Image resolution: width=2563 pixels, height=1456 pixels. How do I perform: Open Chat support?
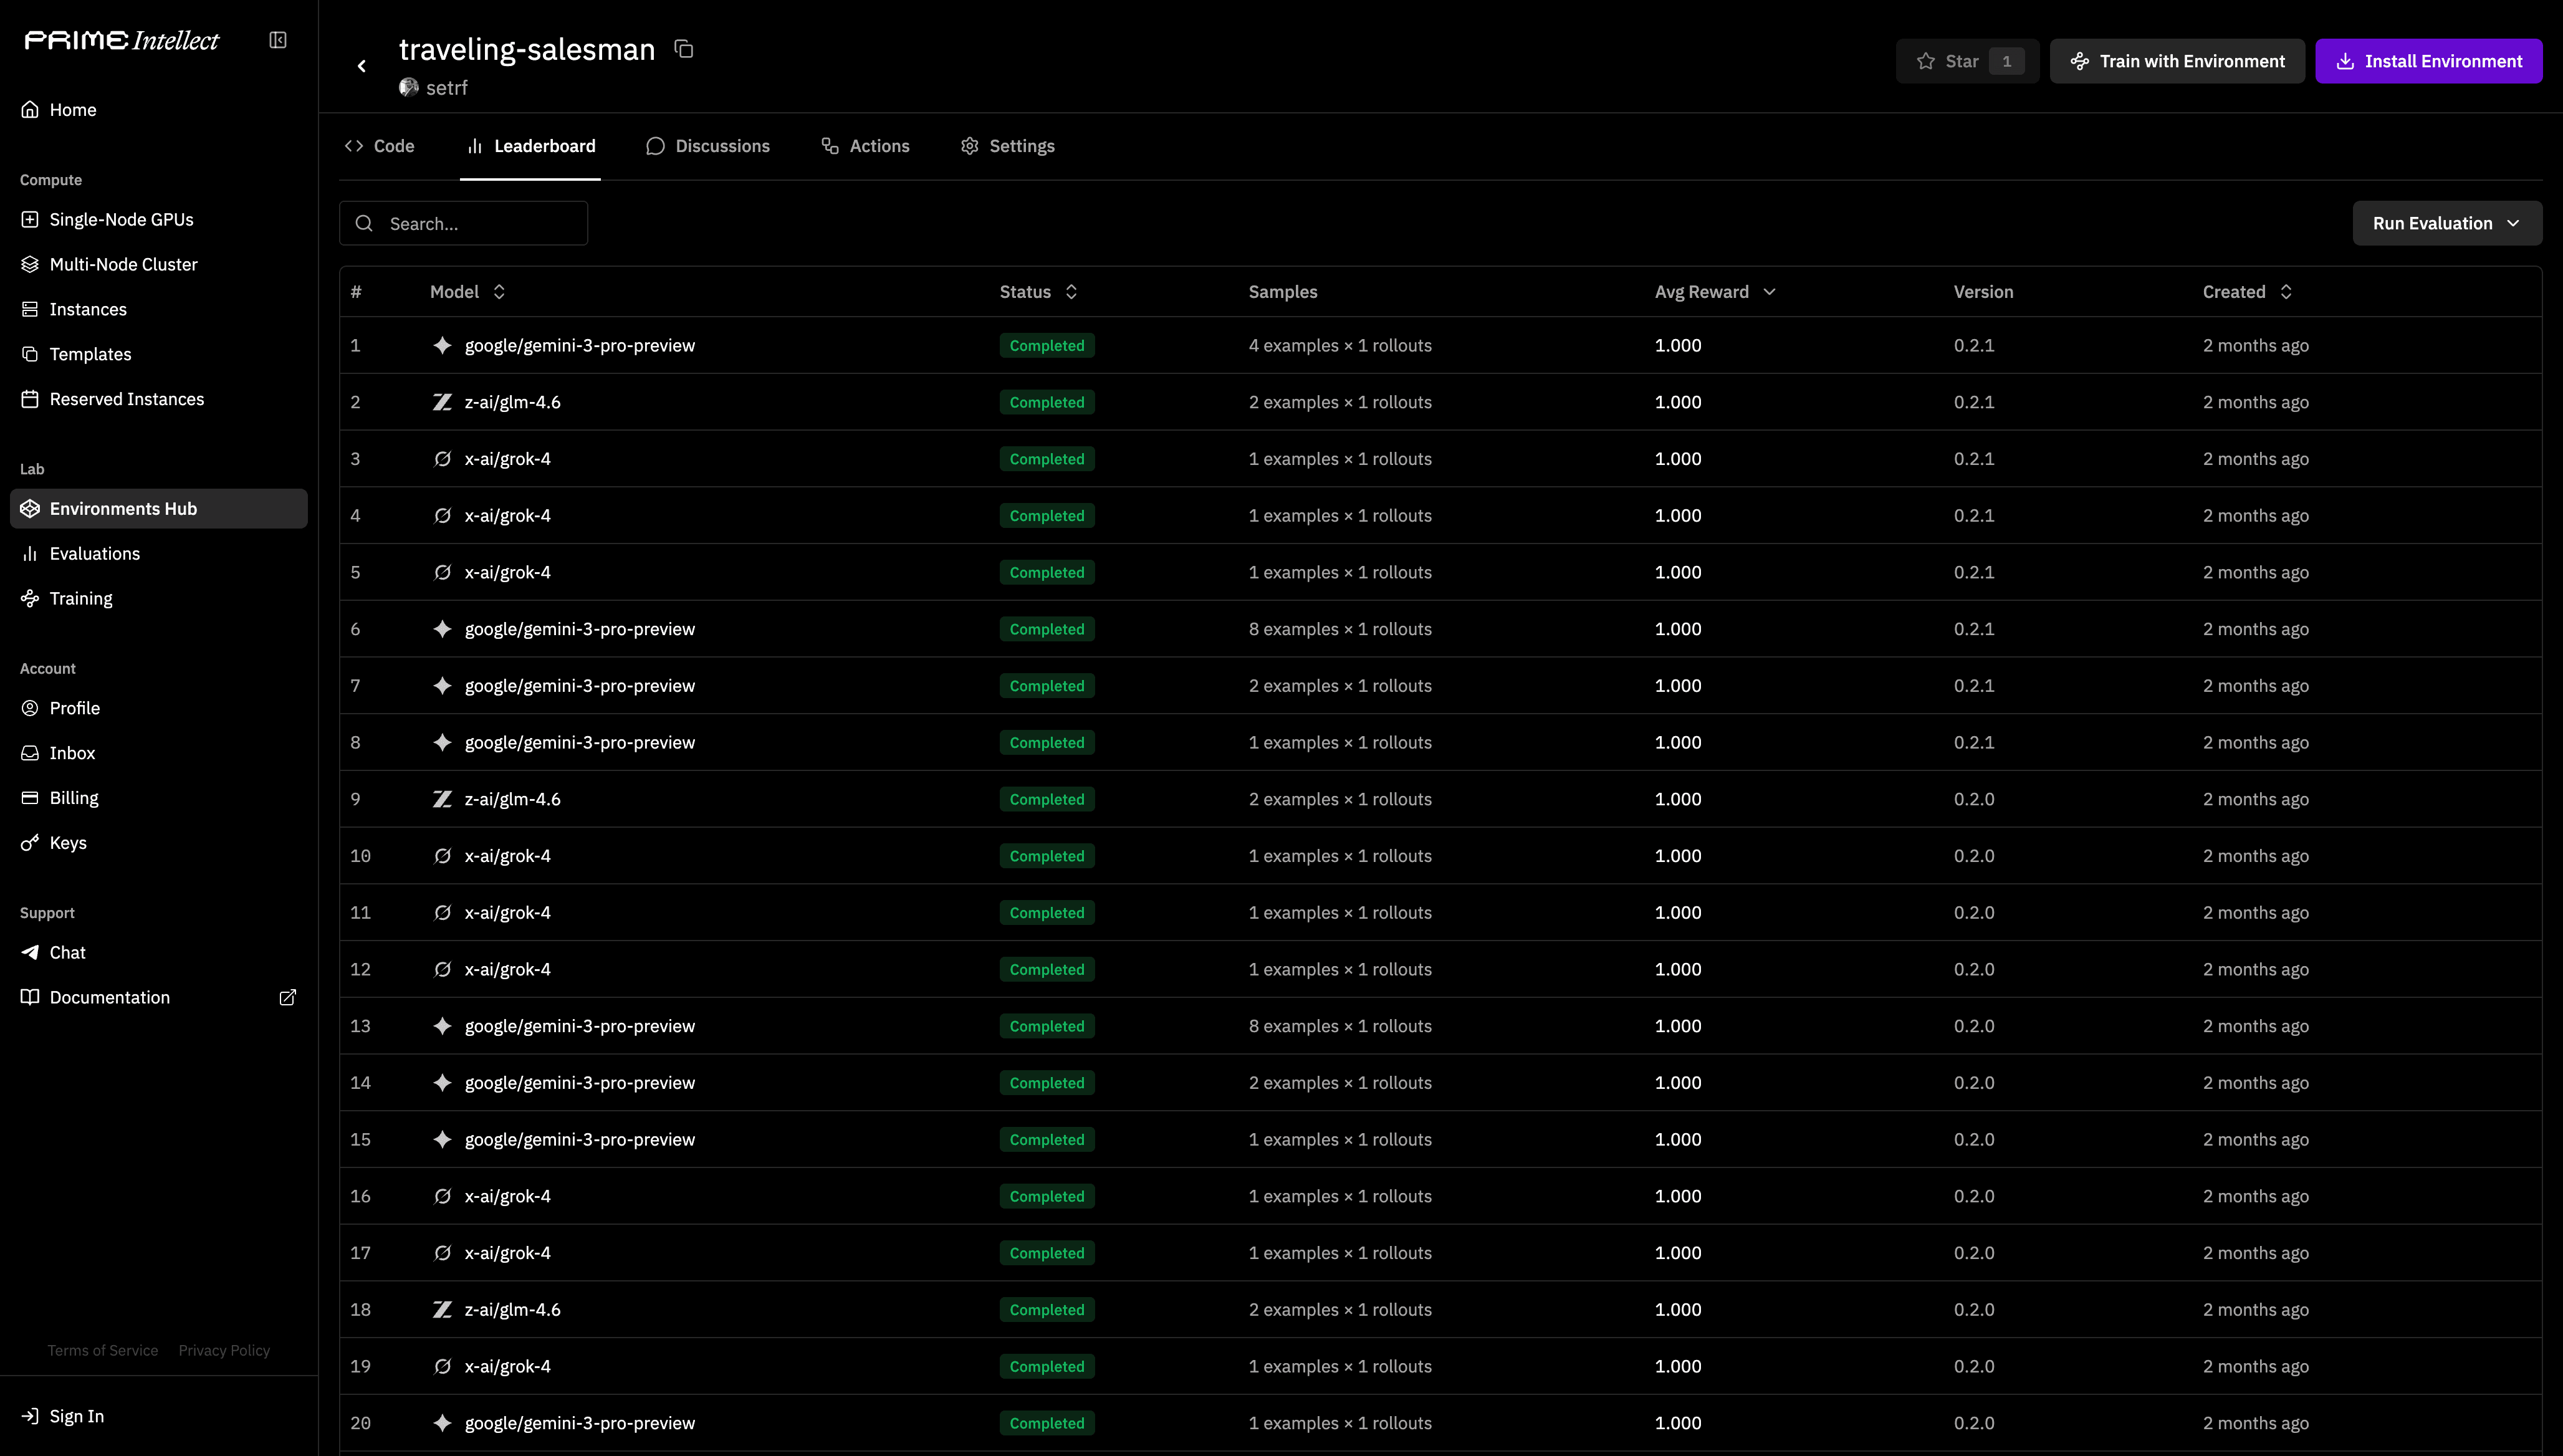pos(67,952)
